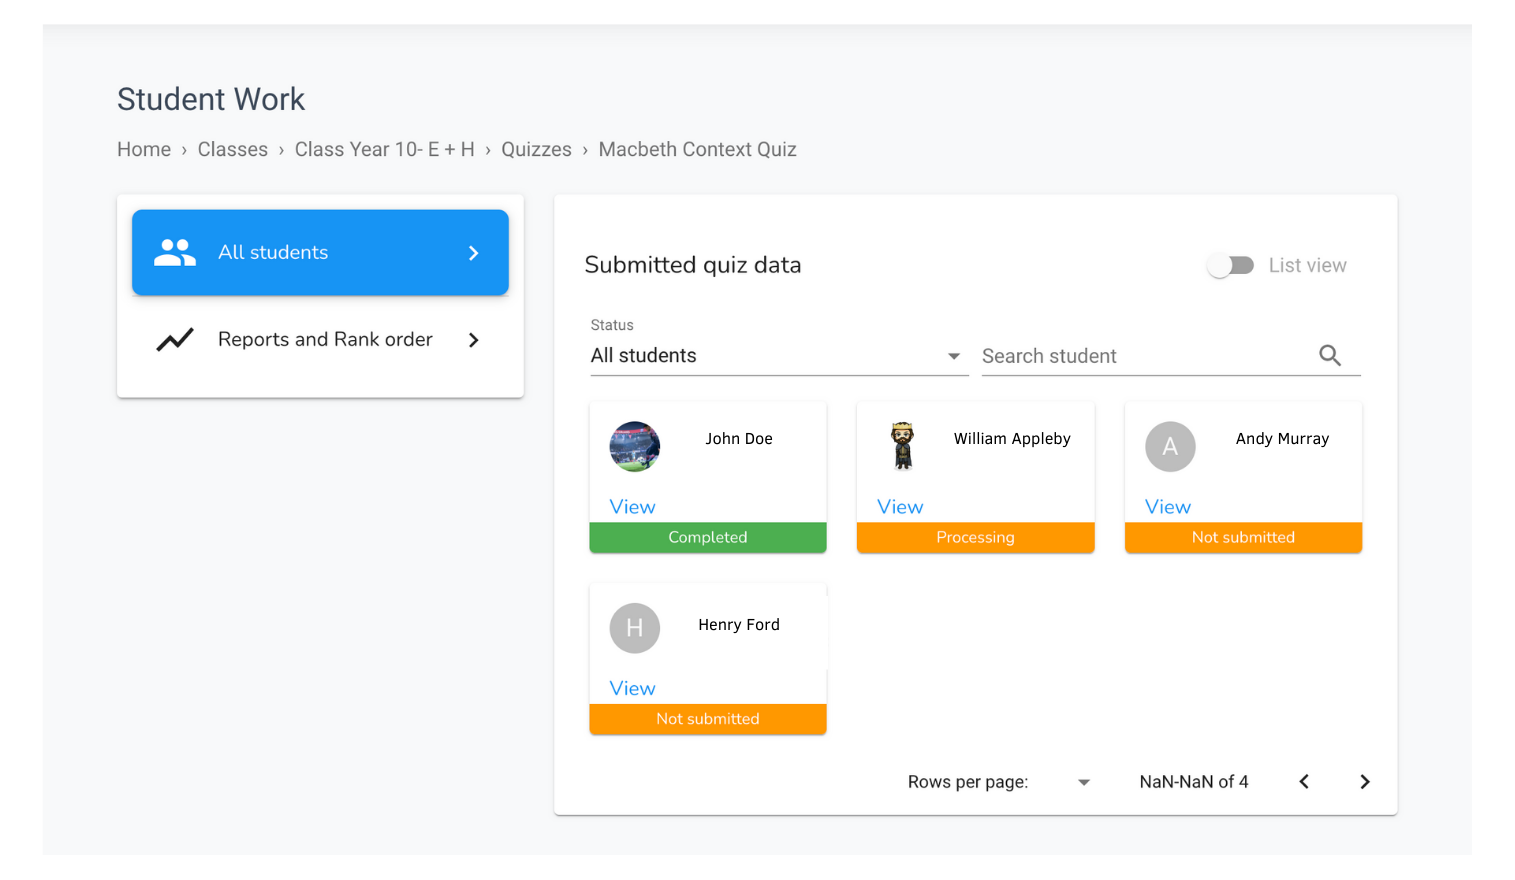The image size is (1515, 880).
Task: Go to previous page arrow
Action: click(1304, 782)
